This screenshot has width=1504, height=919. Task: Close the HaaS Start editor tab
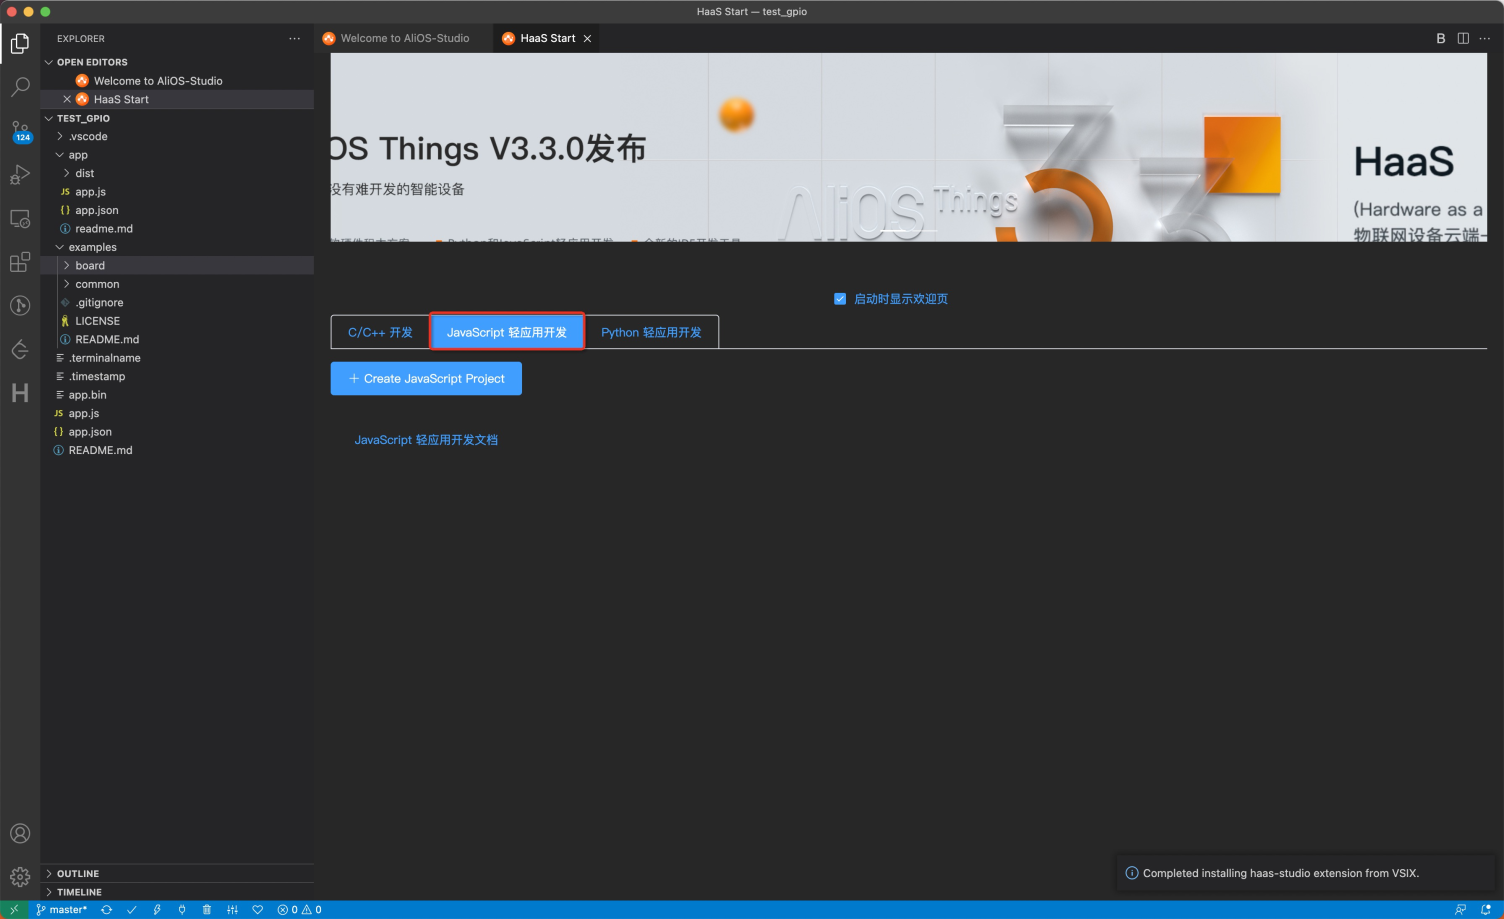coord(588,38)
